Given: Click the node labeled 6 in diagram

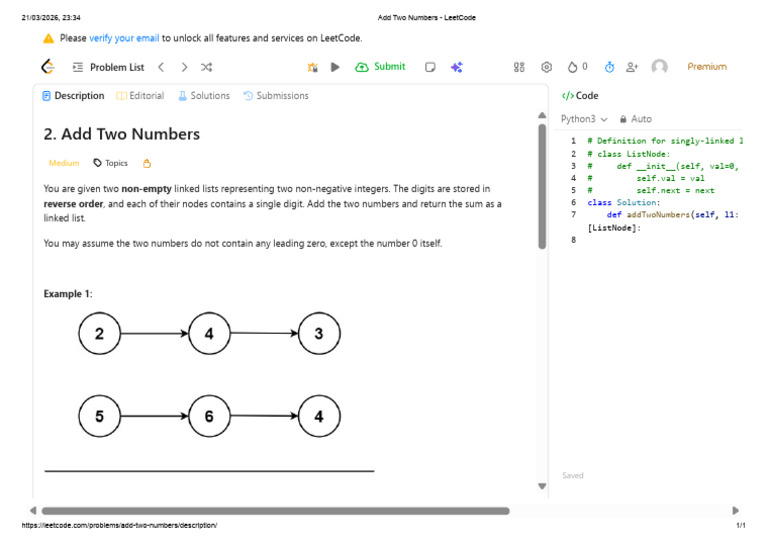Looking at the screenshot, I should click(x=209, y=416).
